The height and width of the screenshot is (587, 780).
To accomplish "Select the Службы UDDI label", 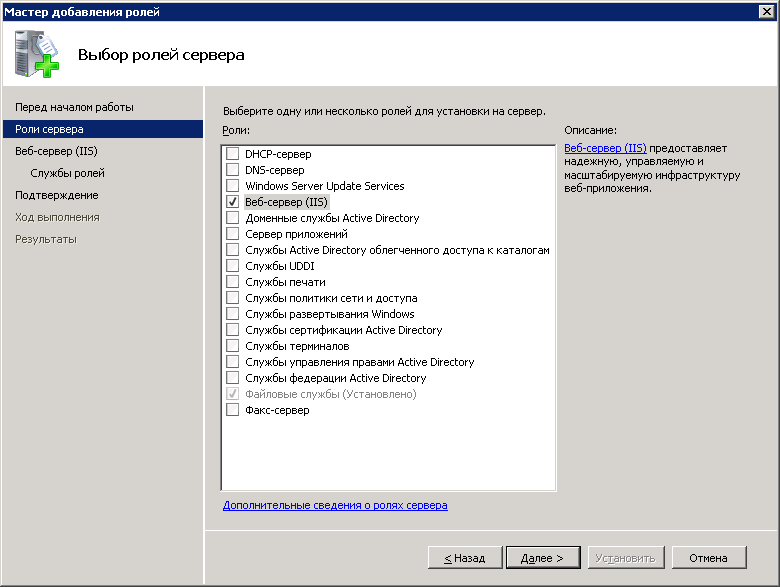I will pyautogui.click(x=280, y=266).
